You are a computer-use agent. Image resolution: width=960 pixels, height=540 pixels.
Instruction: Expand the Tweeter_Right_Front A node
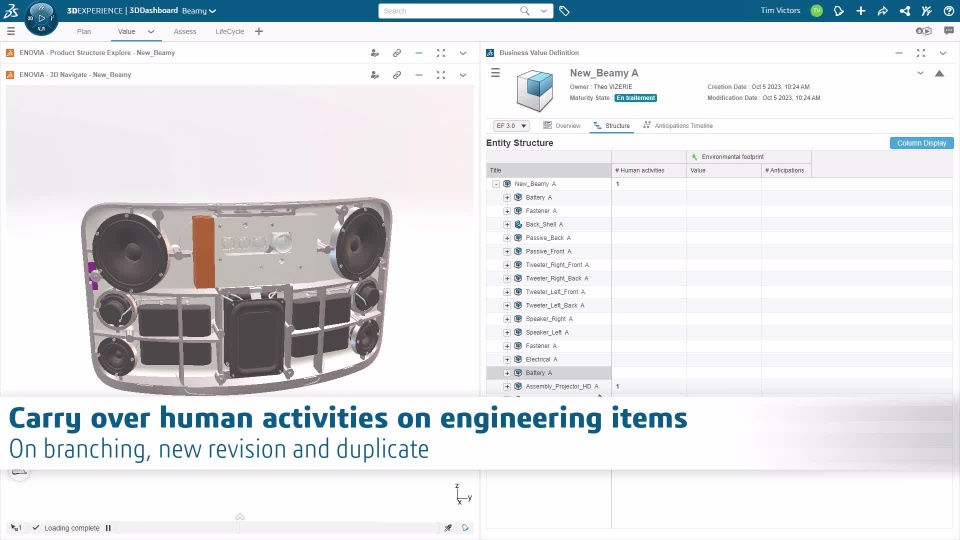click(x=507, y=265)
